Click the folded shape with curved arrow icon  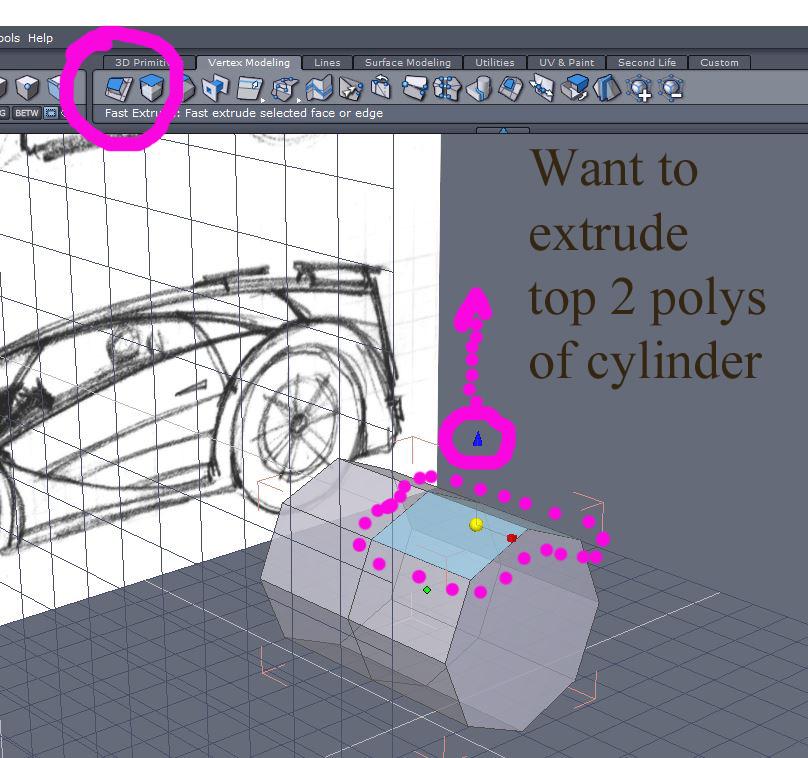click(x=381, y=87)
